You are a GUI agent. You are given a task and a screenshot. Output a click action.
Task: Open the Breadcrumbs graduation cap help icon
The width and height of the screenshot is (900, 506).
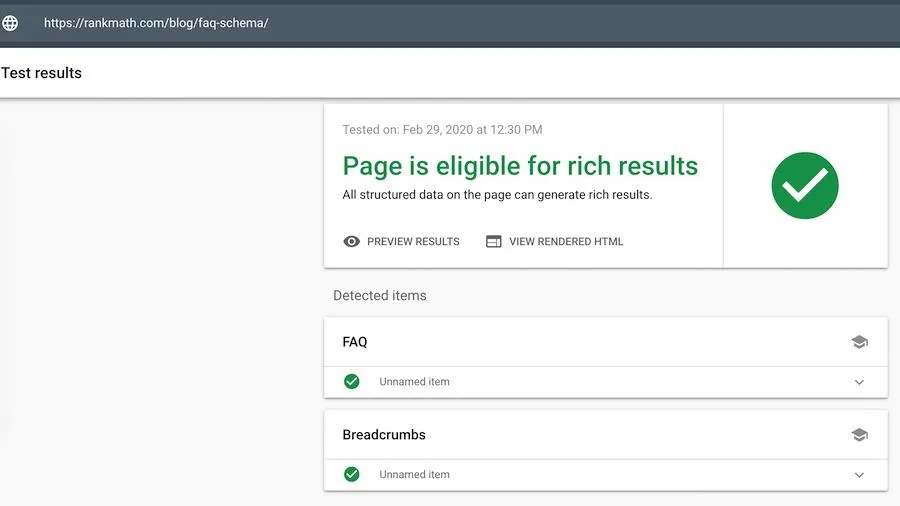[859, 435]
